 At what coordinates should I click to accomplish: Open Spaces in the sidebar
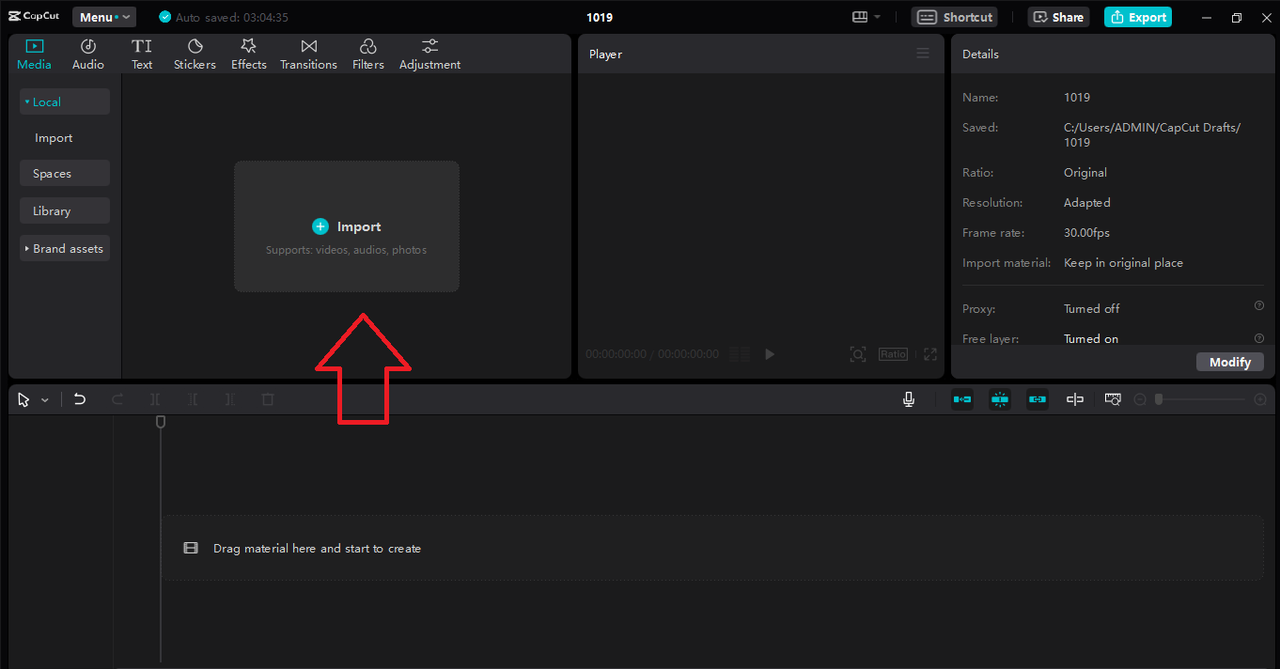65,173
